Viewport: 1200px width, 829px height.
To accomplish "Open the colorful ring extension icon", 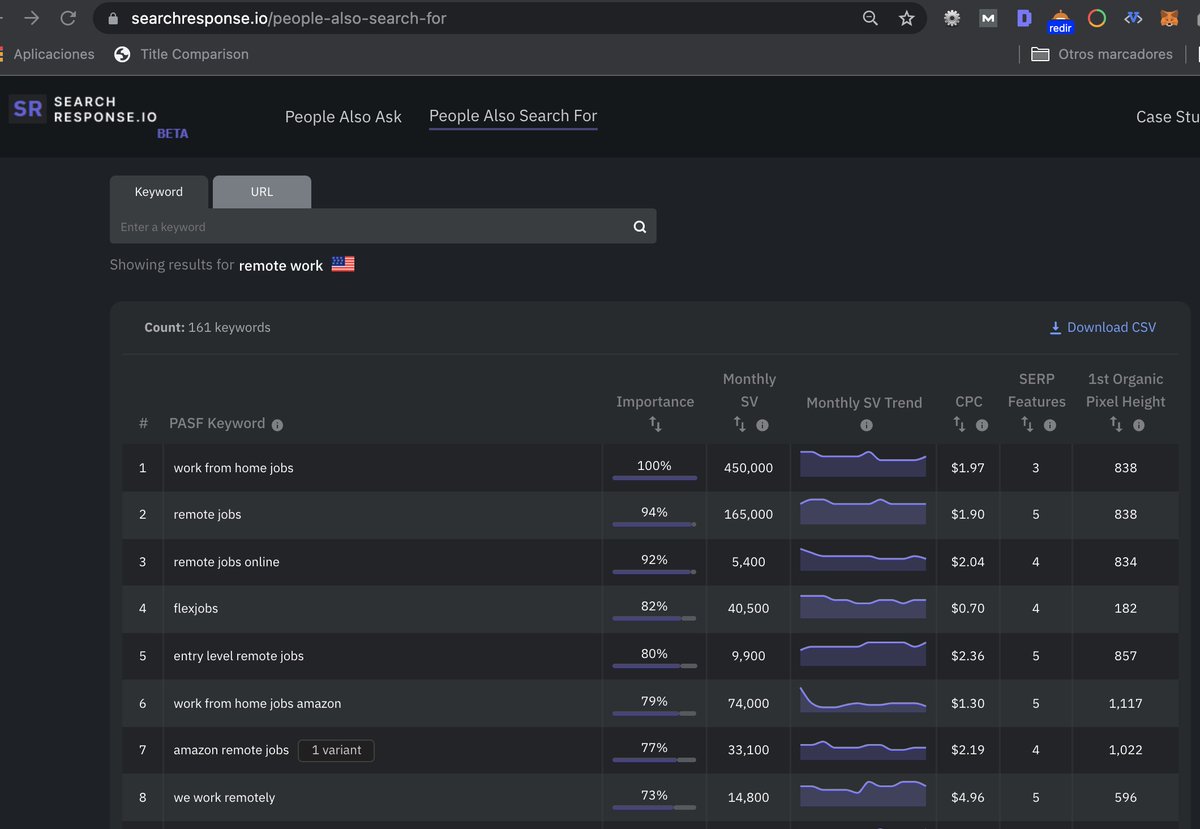I will coord(1097,18).
